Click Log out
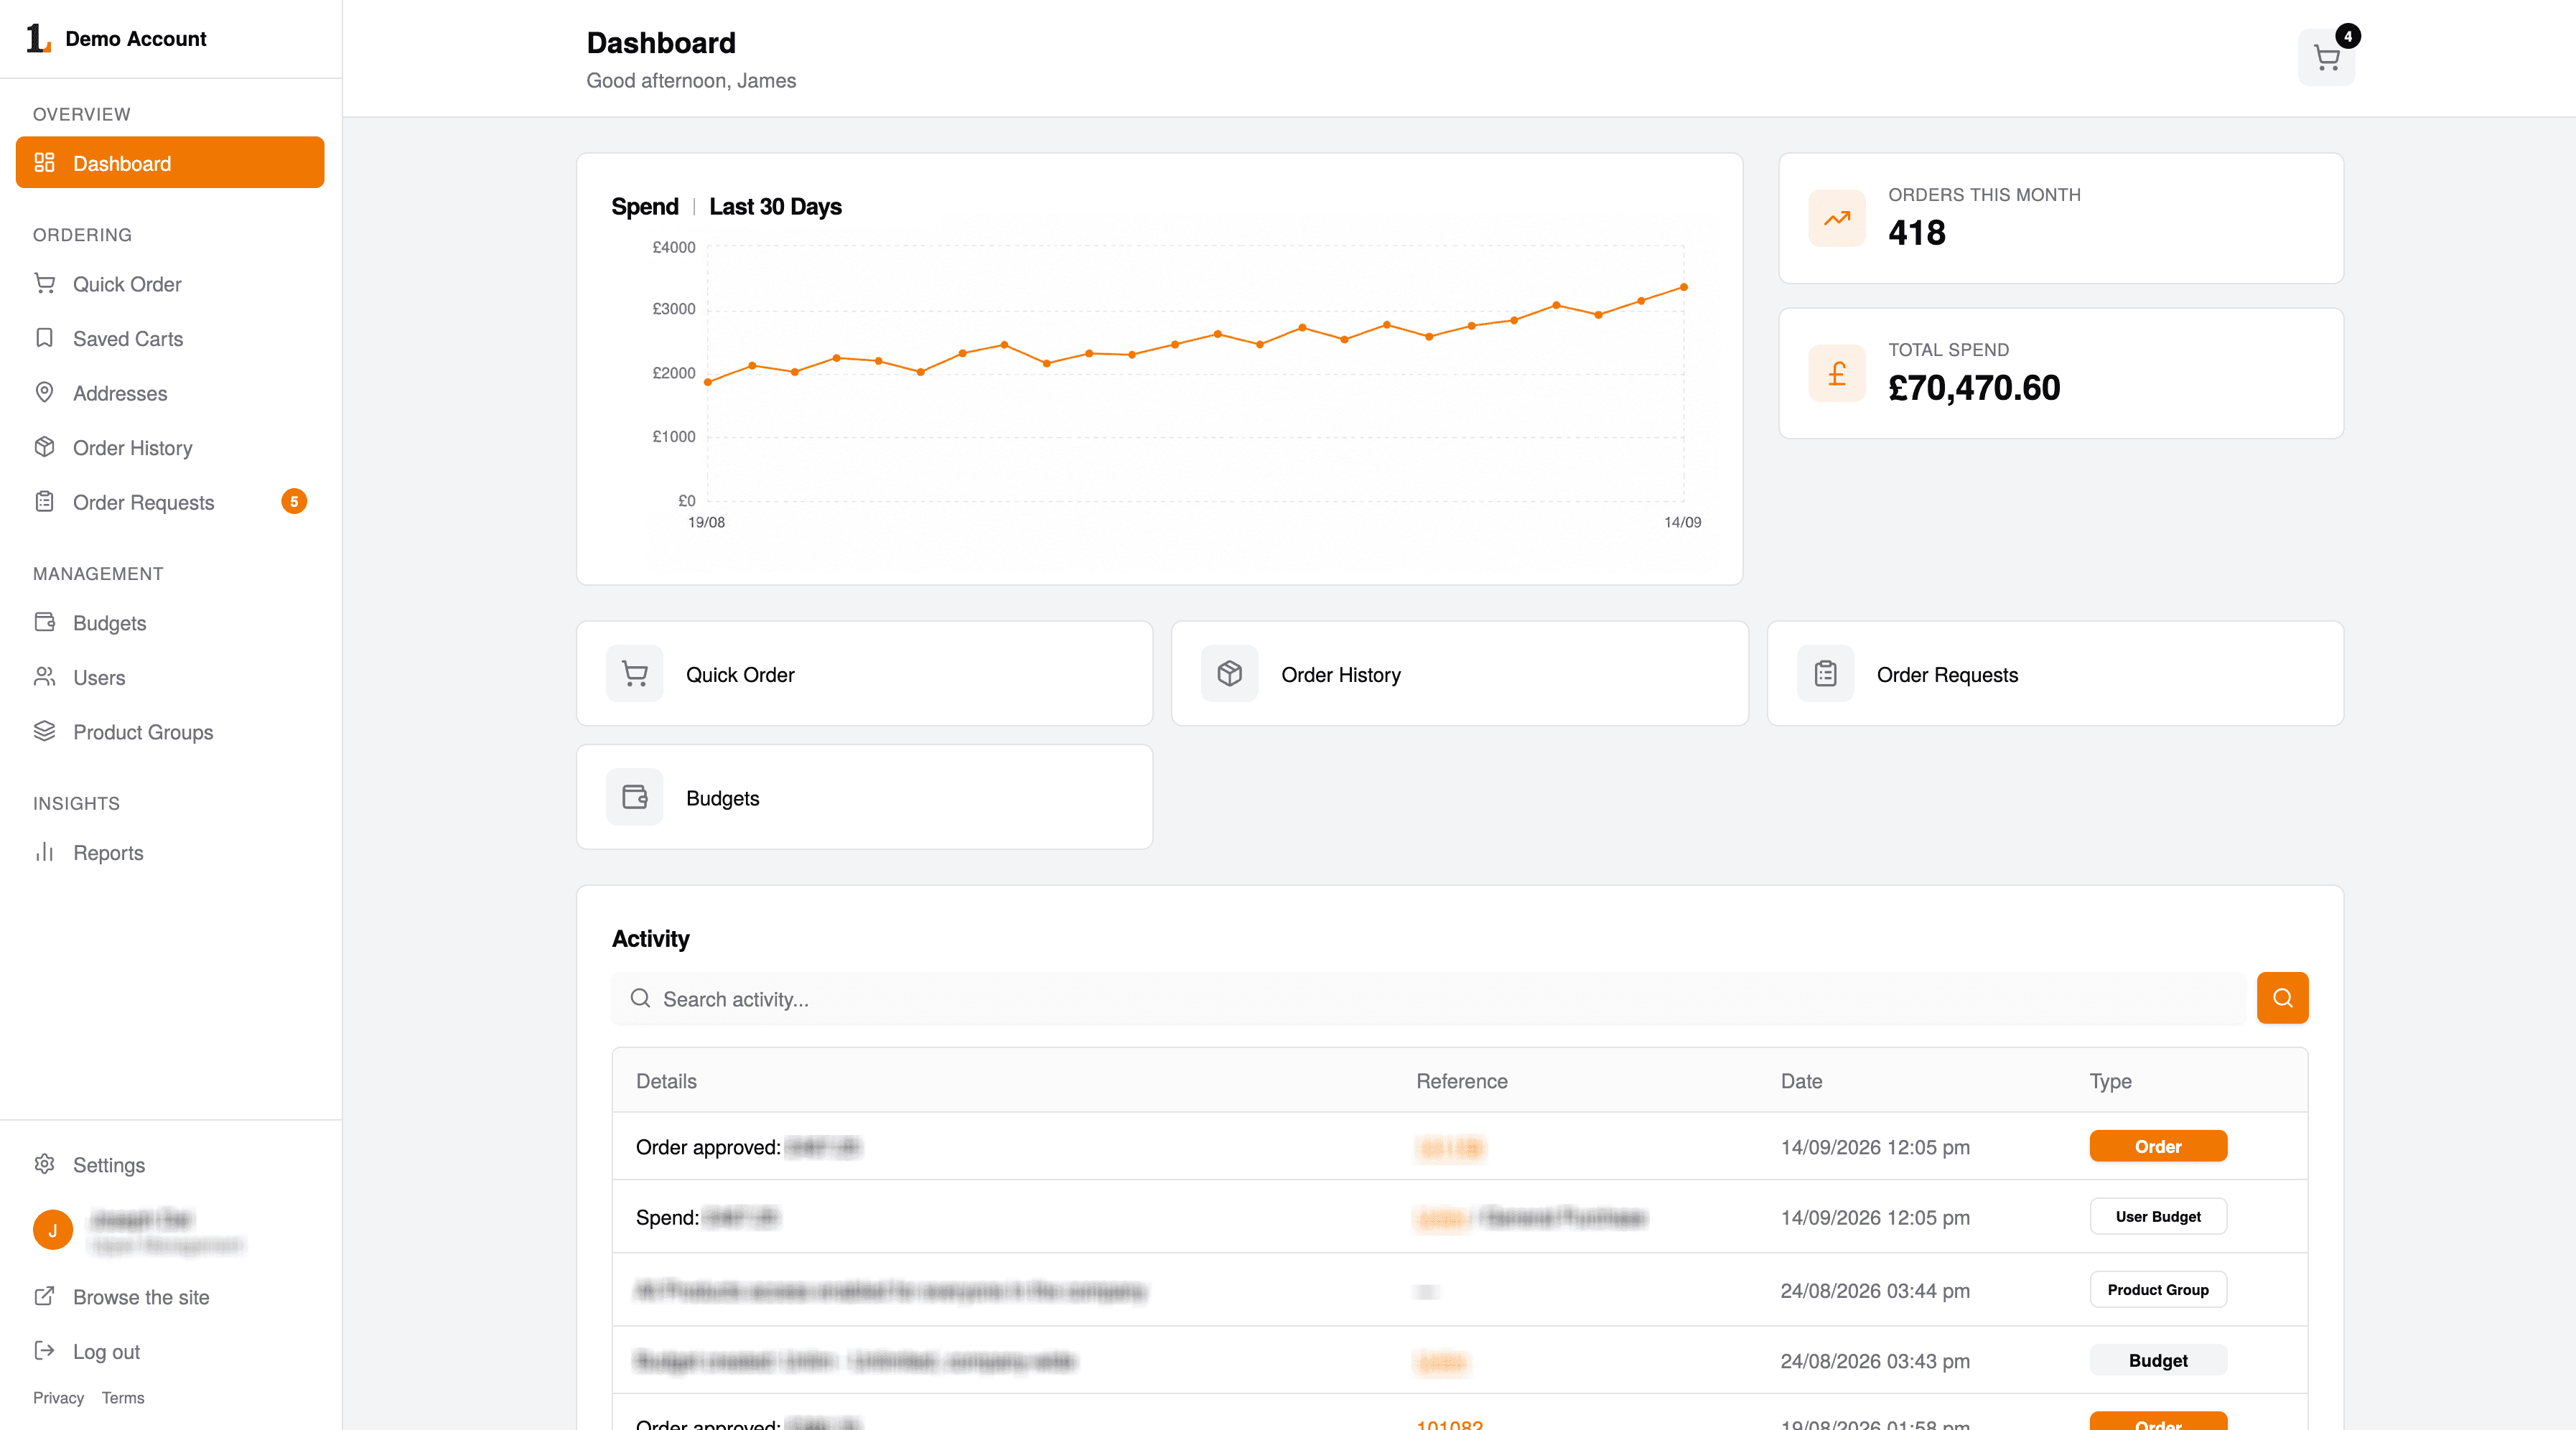This screenshot has height=1430, width=2576. [106, 1351]
